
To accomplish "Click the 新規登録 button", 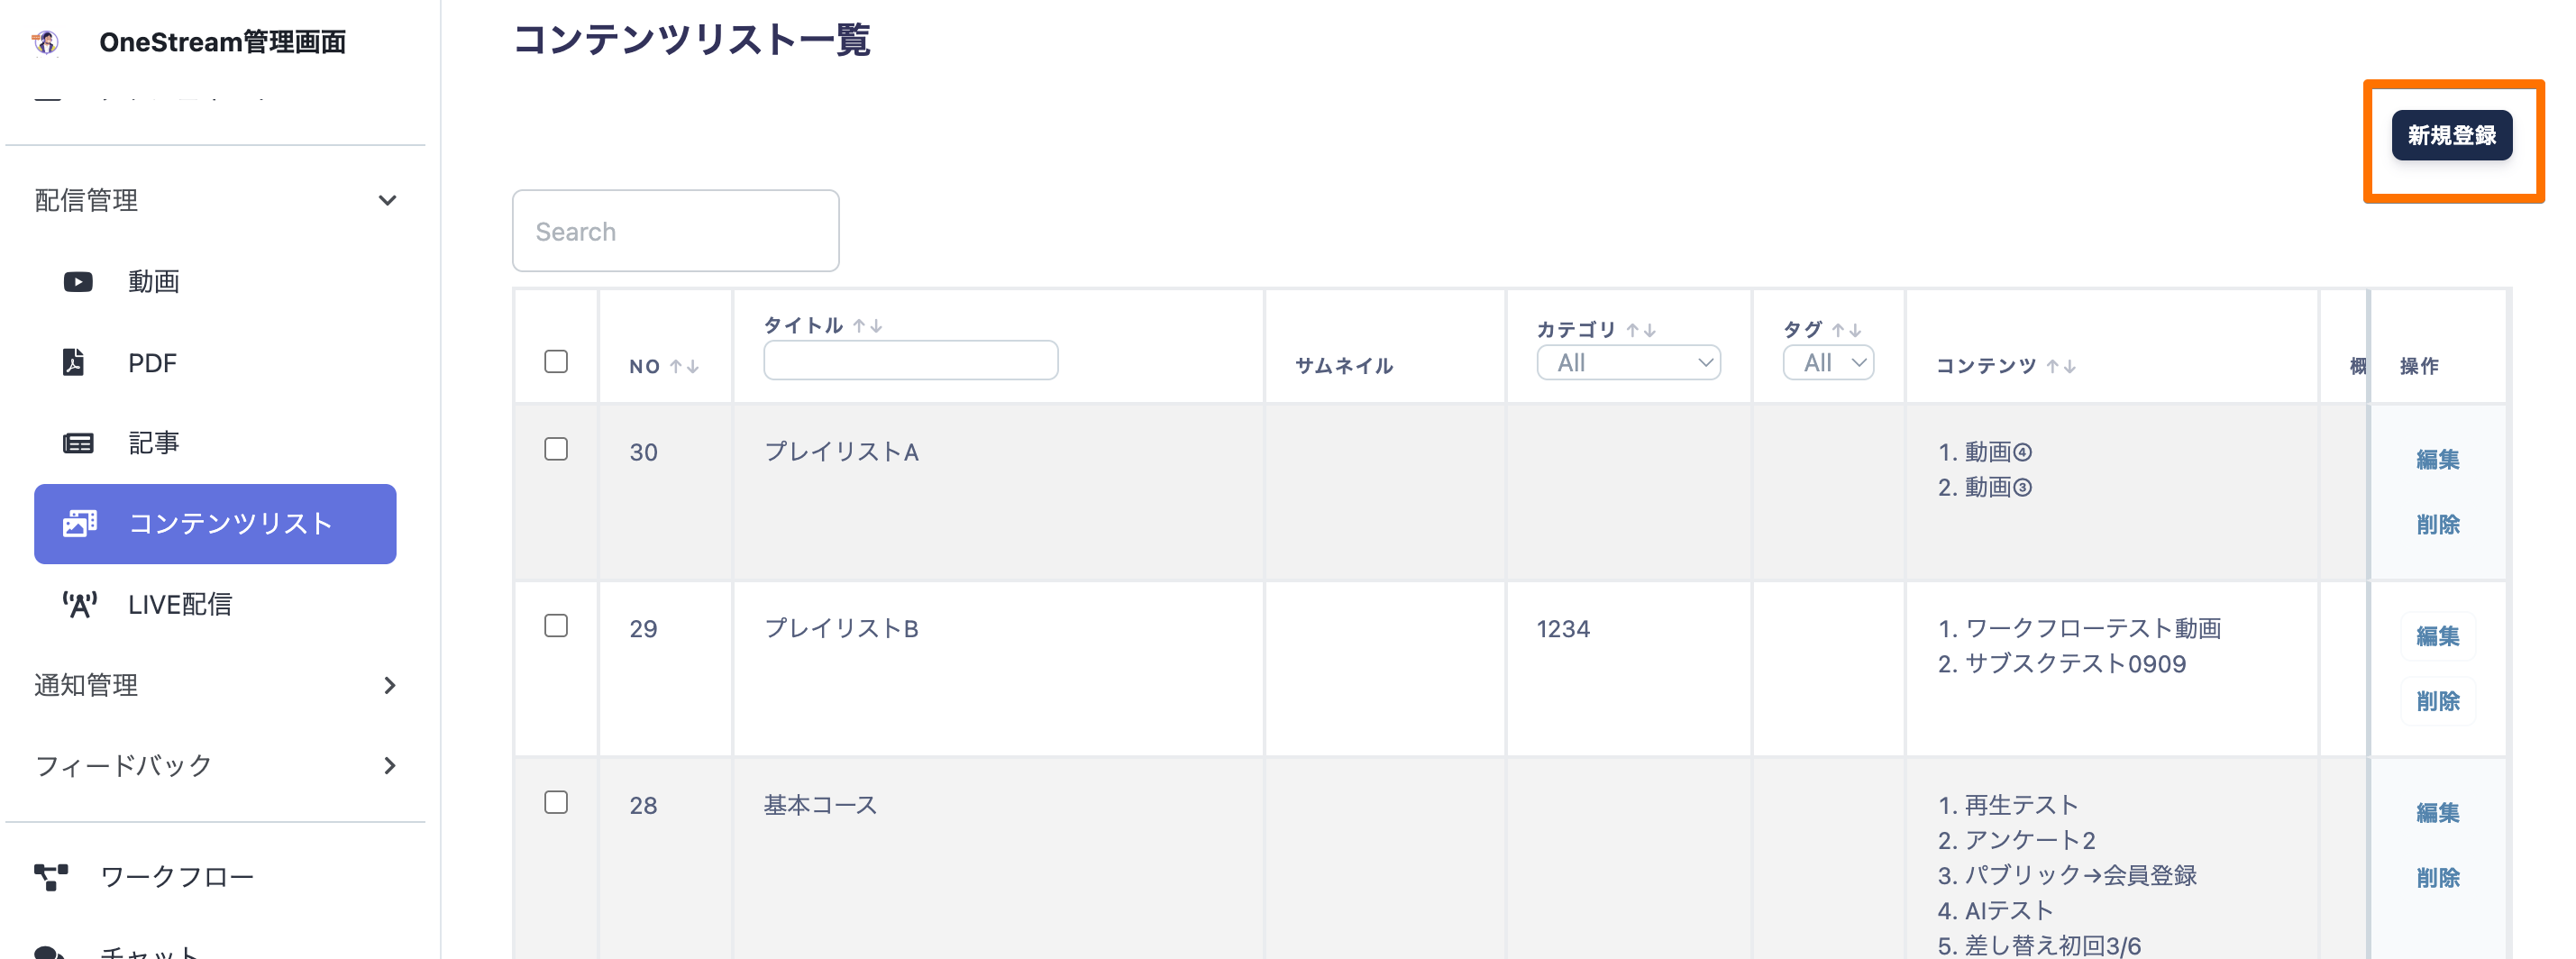I will (2450, 135).
